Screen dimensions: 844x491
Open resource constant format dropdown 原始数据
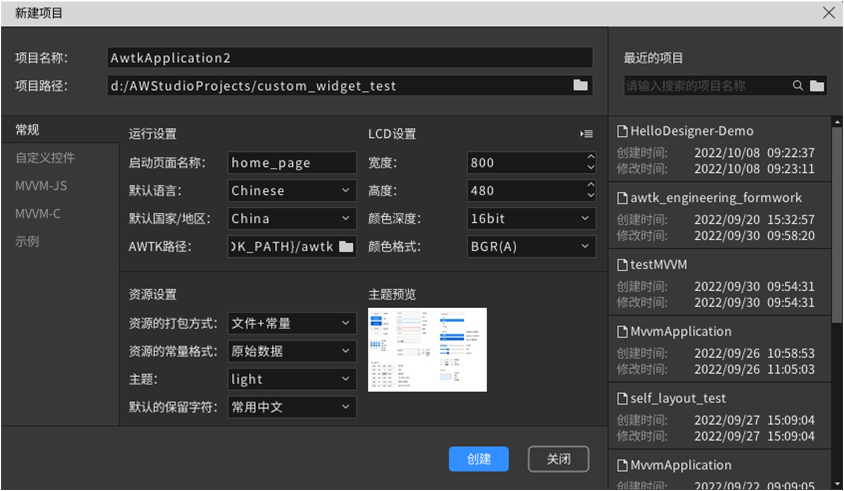pos(292,351)
